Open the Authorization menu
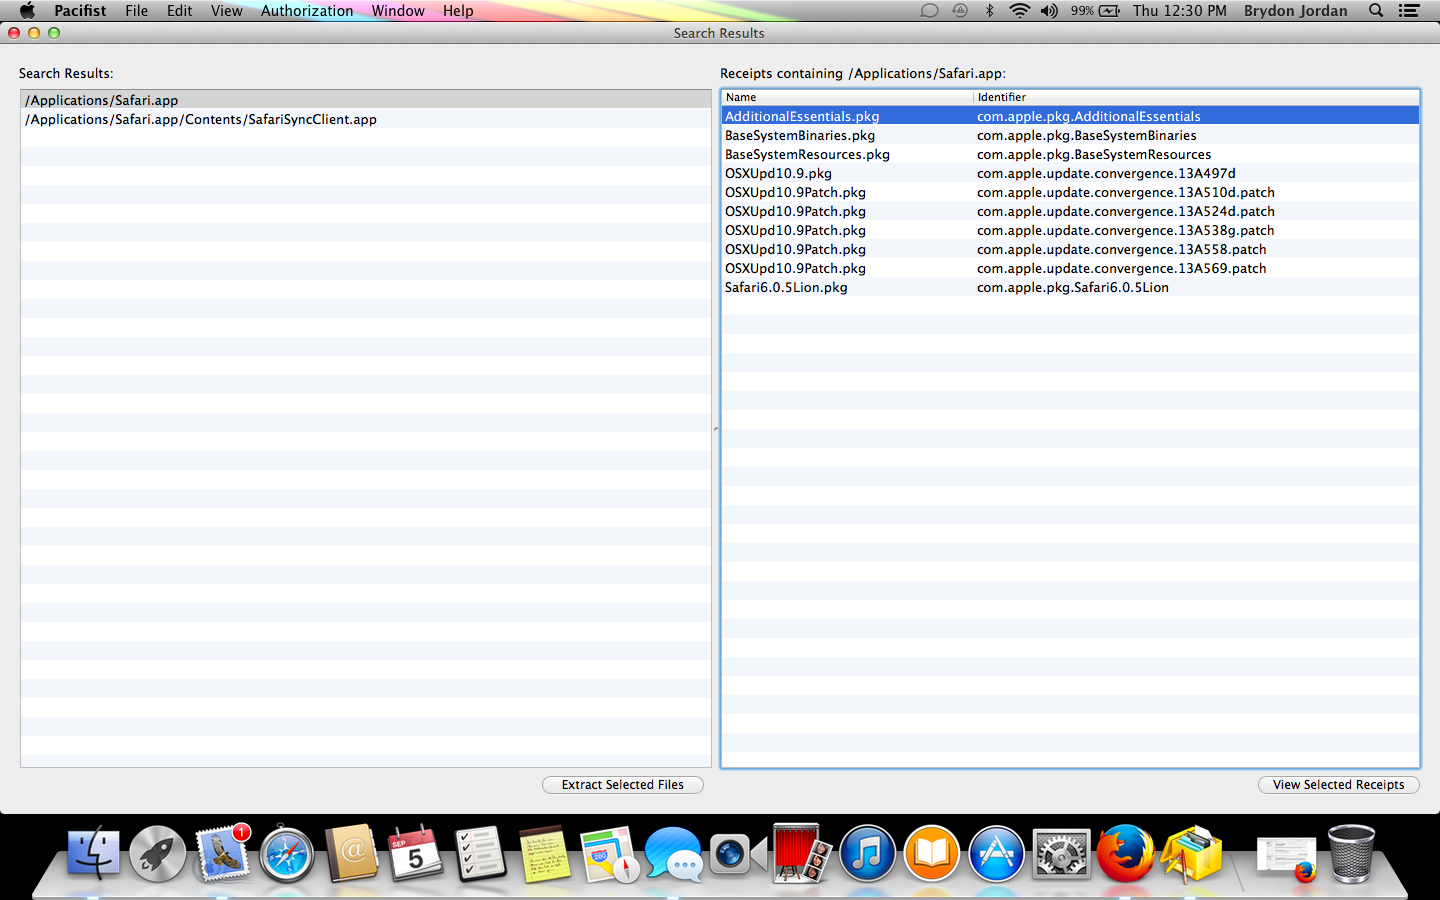The image size is (1440, 900). (307, 11)
